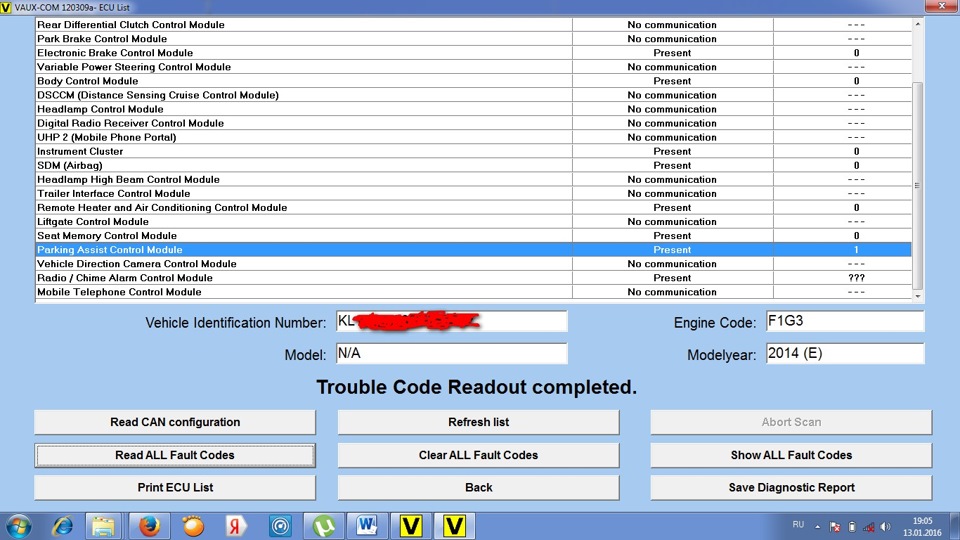Image resolution: width=960 pixels, height=540 pixels.
Task: Click the Engine Code field showing F1G3
Action: [x=845, y=321]
